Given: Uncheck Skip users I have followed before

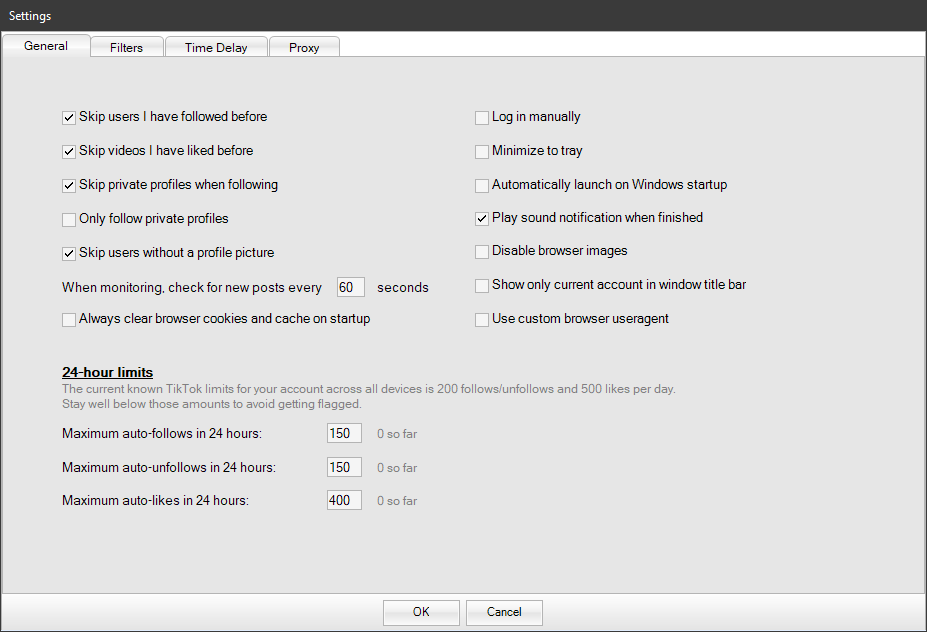Looking at the screenshot, I should pyautogui.click(x=69, y=117).
